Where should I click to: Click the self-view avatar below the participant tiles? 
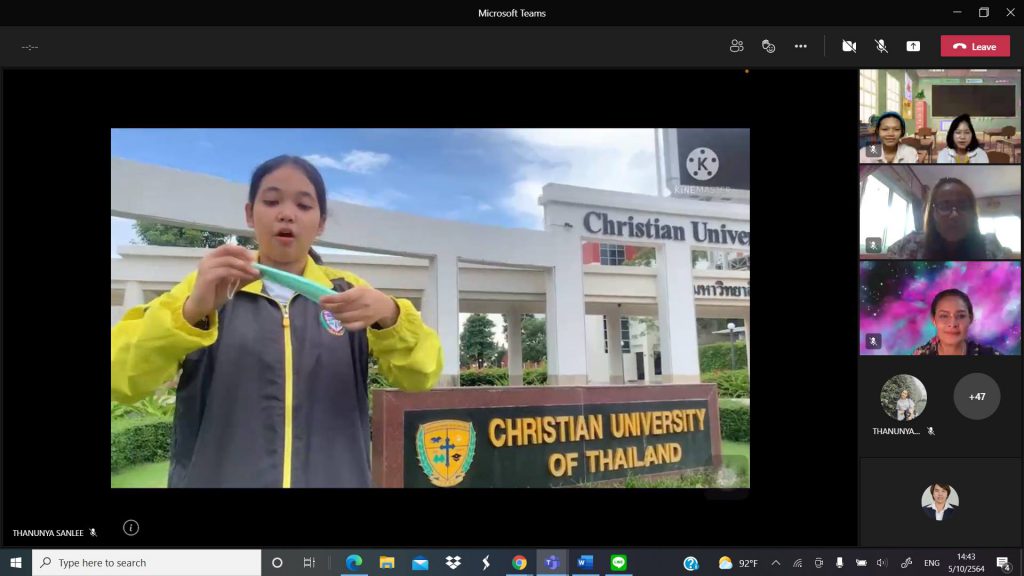point(940,501)
